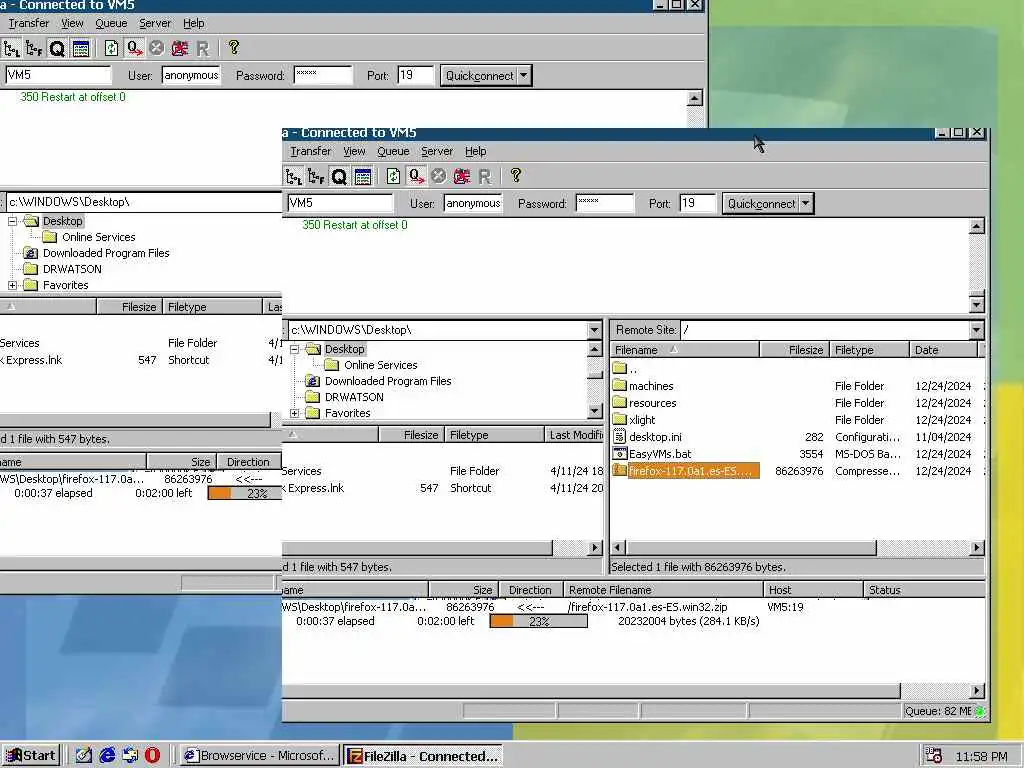Toggle local tree view in front FileZilla toolbar

coord(294,176)
